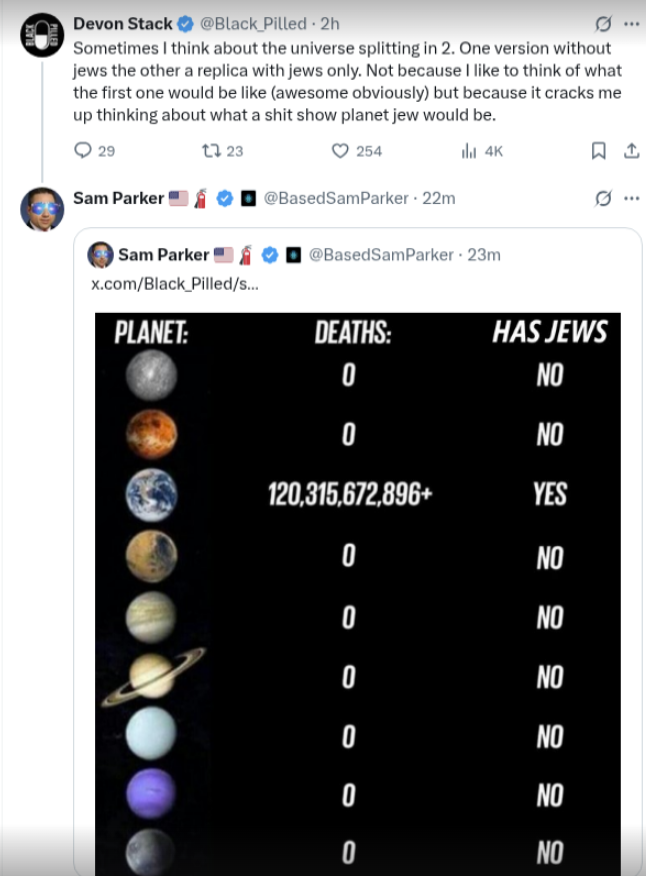Open the Devon Stack display name
Screen dimensions: 646x876
(123, 24)
